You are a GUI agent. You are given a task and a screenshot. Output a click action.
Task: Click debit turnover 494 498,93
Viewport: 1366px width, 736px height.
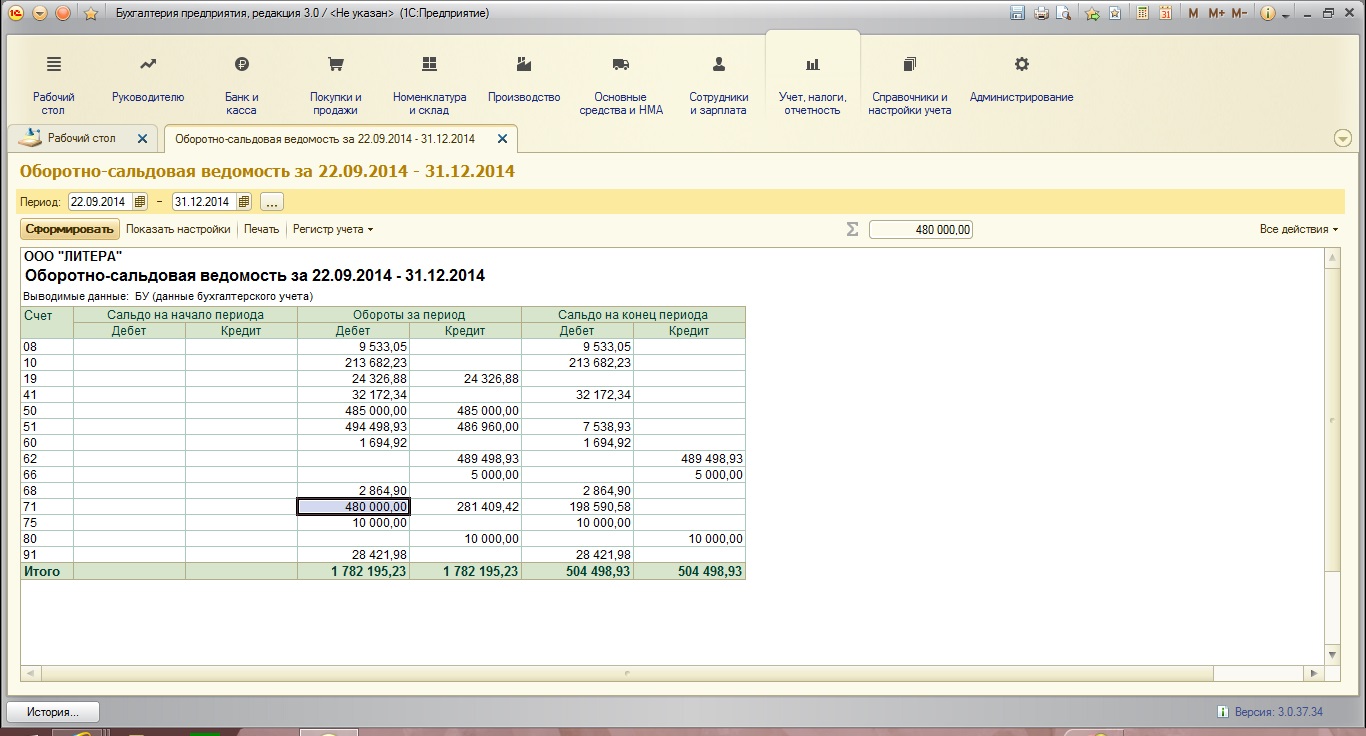click(x=353, y=427)
